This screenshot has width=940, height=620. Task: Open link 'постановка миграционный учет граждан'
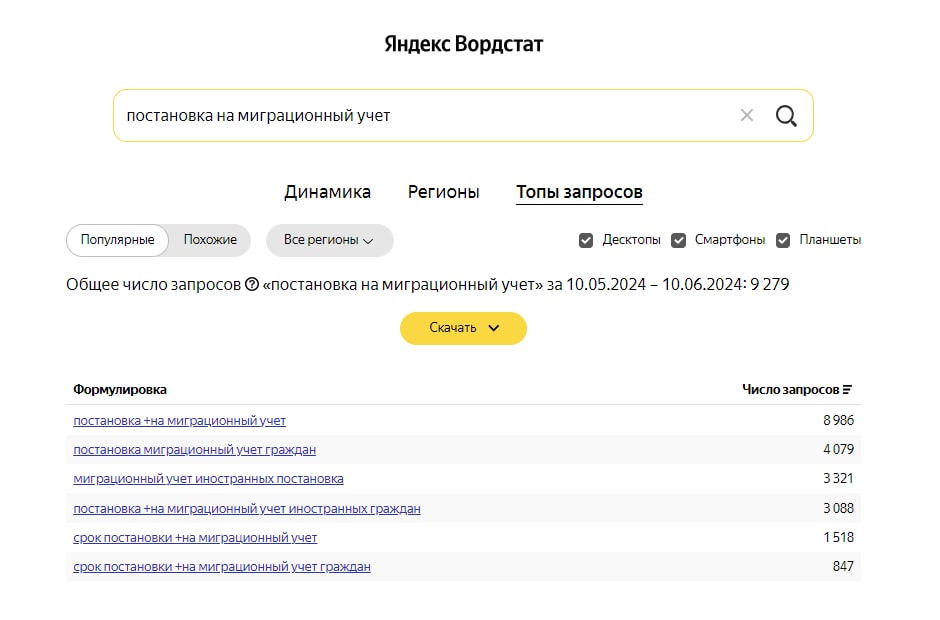point(194,450)
